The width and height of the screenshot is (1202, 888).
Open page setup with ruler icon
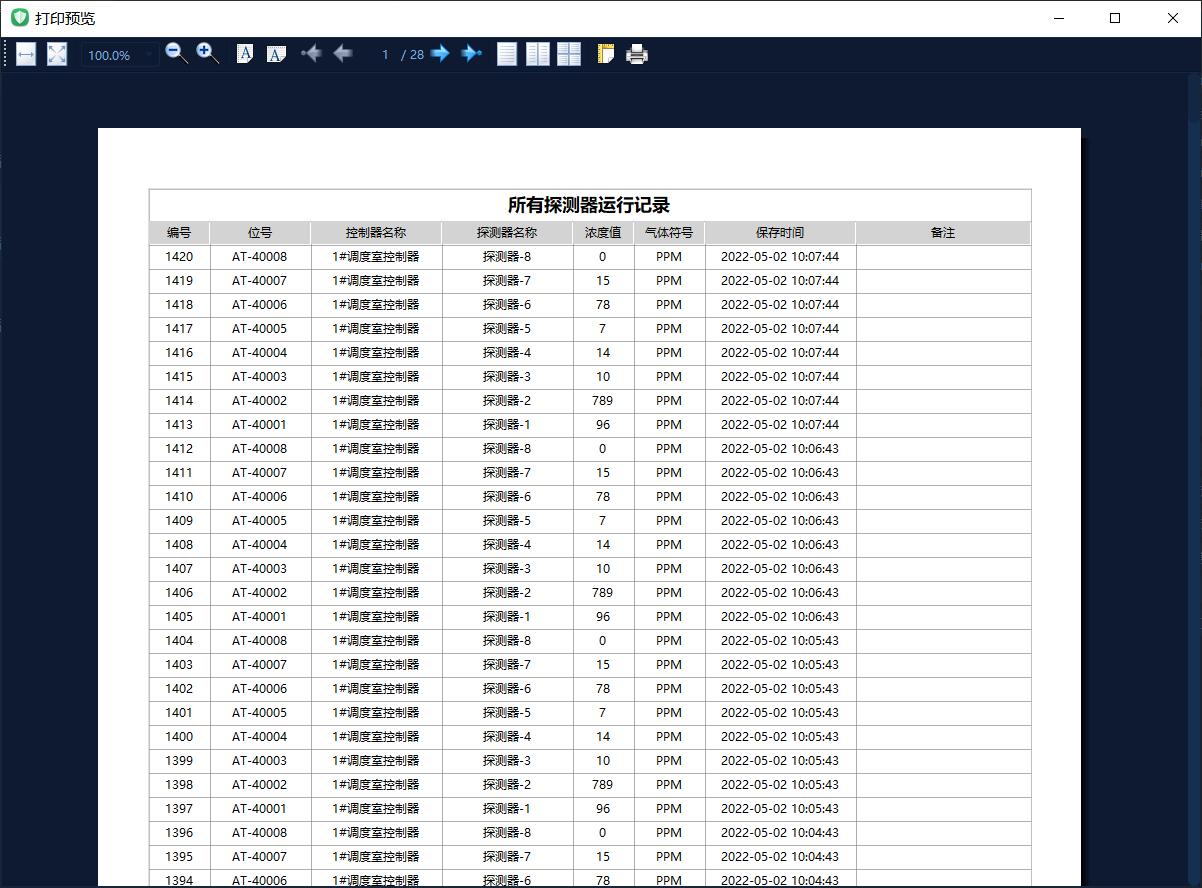[x=605, y=54]
